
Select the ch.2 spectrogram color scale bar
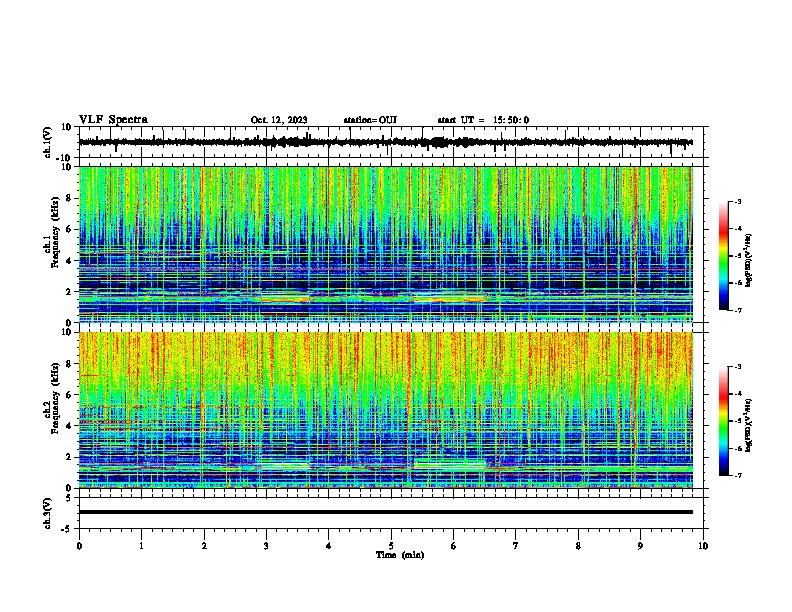point(724,421)
